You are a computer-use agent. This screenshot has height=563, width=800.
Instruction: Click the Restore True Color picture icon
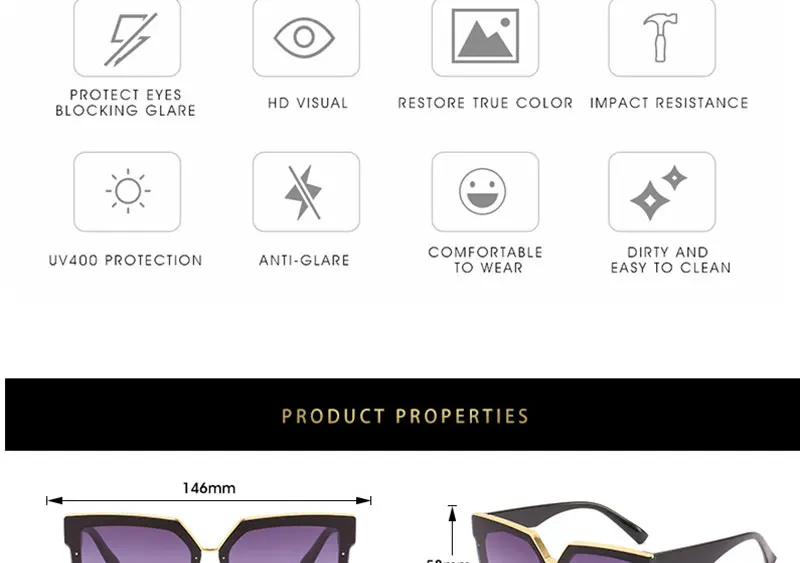tap(485, 38)
